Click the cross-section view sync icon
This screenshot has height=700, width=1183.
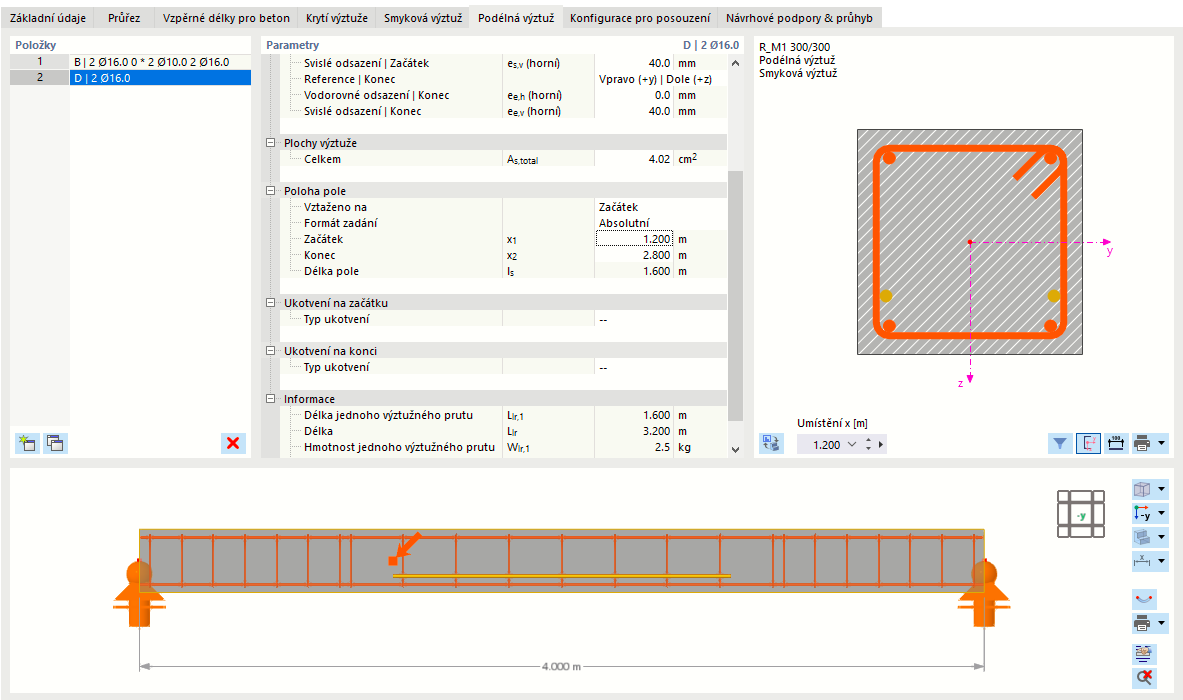pyautogui.click(x=770, y=444)
